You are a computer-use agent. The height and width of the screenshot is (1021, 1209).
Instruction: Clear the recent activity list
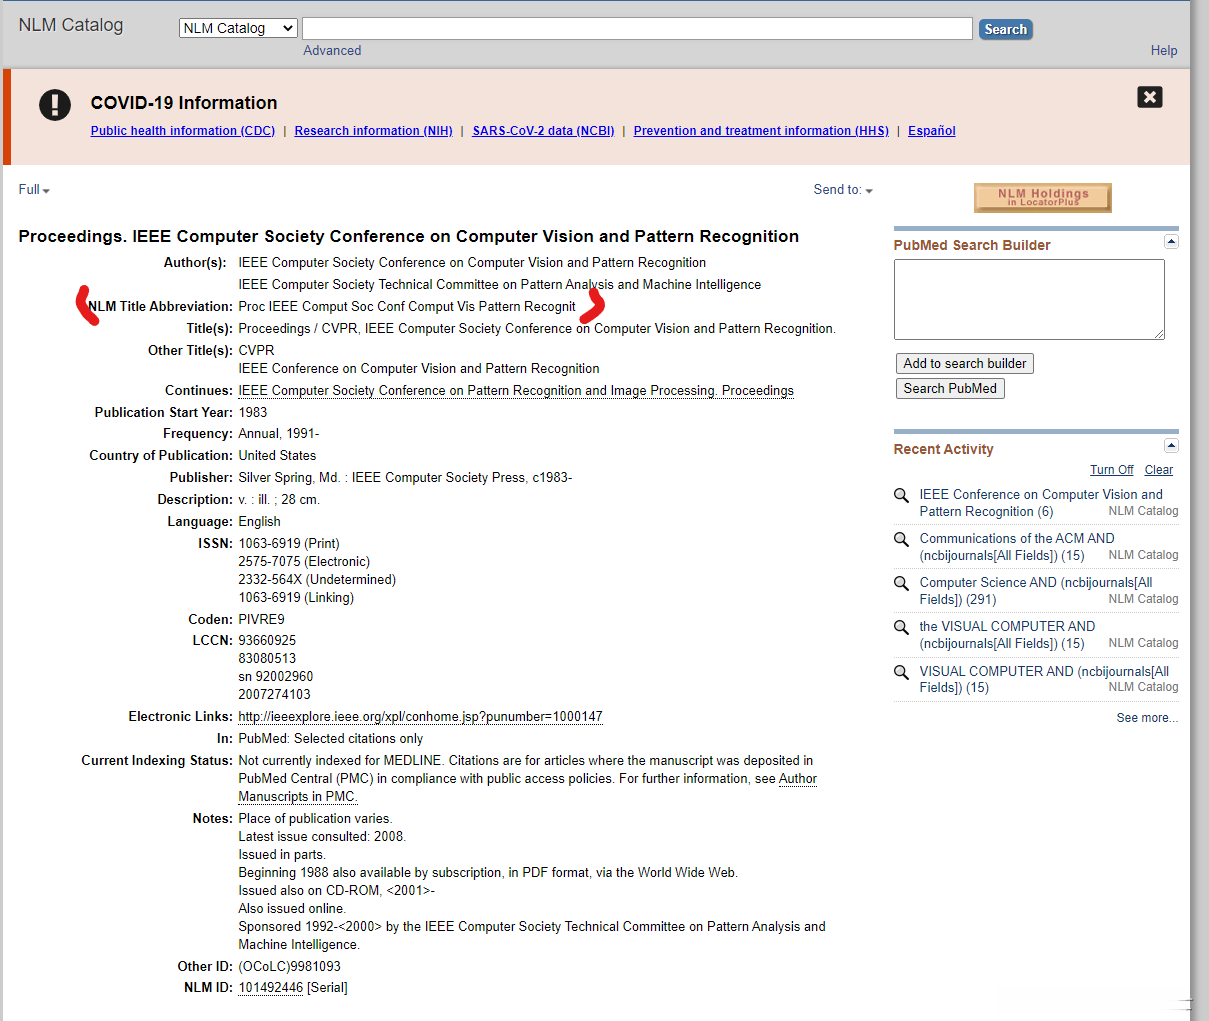point(1159,470)
